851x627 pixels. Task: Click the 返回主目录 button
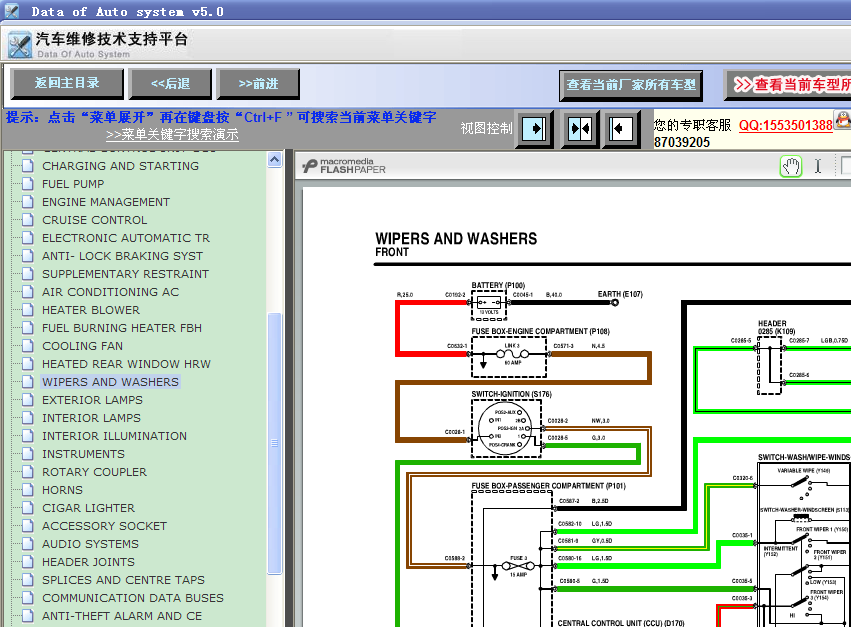point(67,84)
